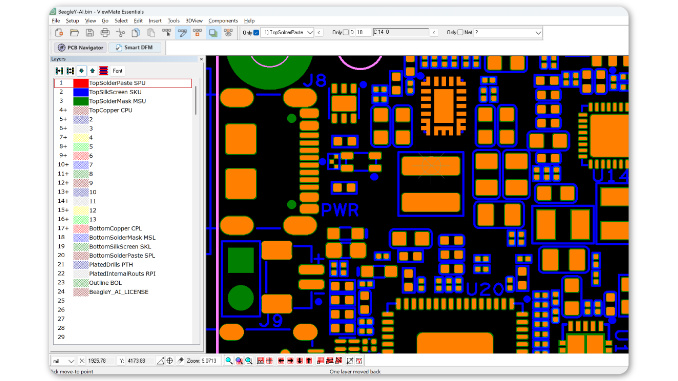
Task: Toggle the Only checkbox before the D-code field
Action: [x=346, y=32]
